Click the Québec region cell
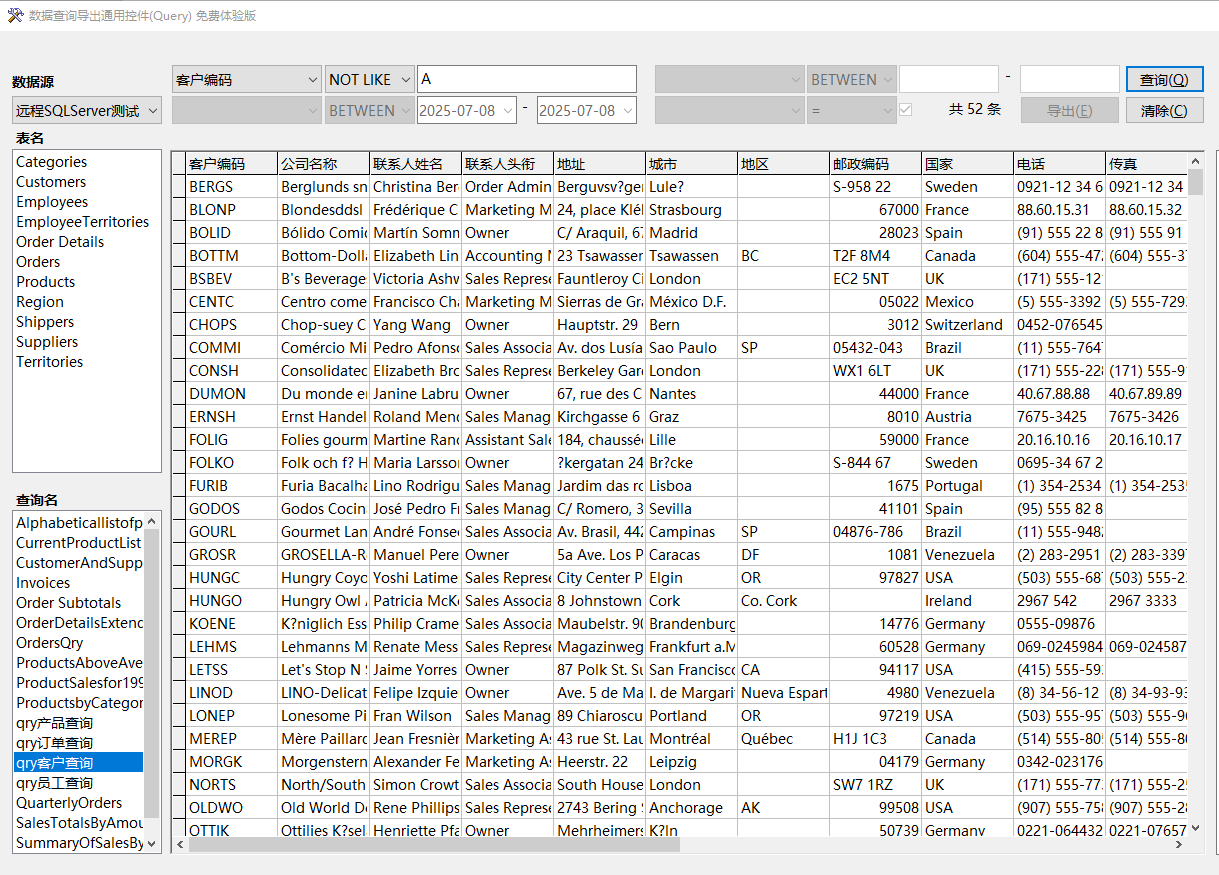This screenshot has width=1219, height=875. 784,739
